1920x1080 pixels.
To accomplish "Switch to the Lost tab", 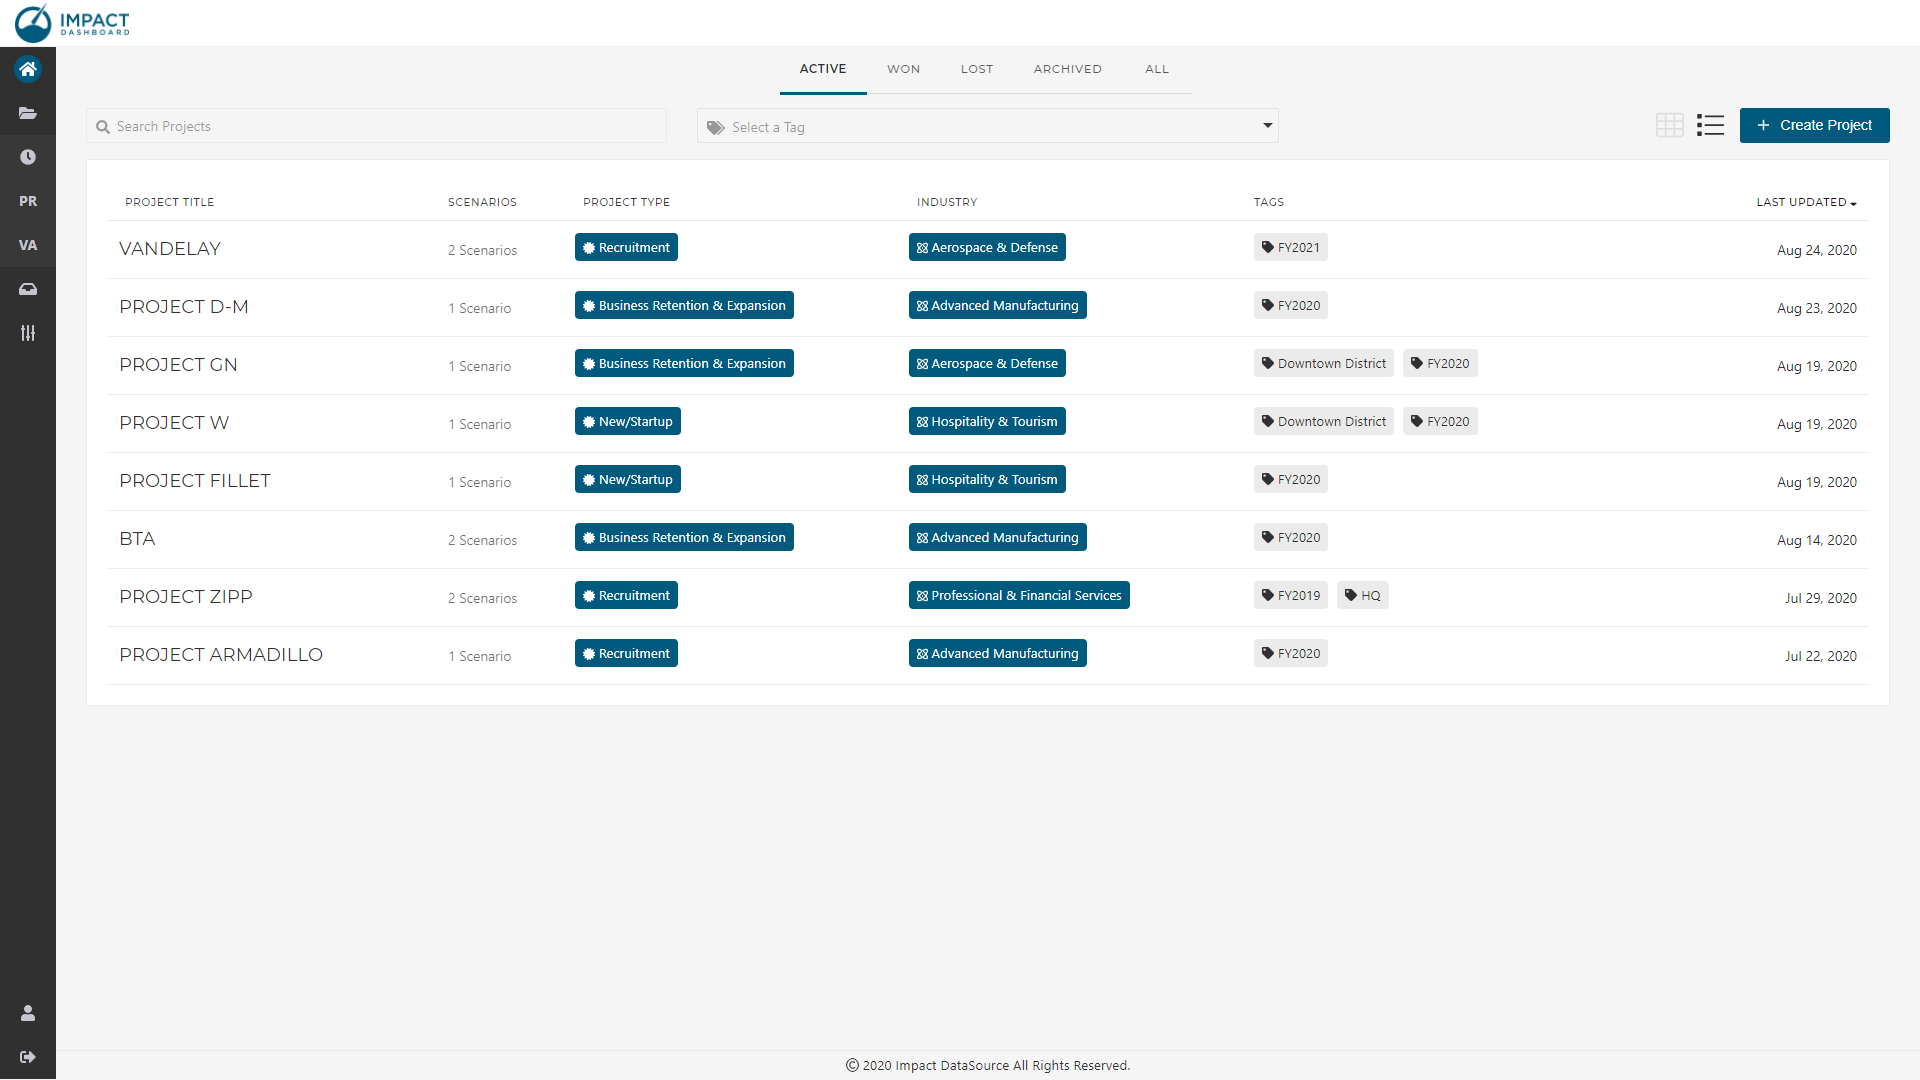I will (x=977, y=69).
